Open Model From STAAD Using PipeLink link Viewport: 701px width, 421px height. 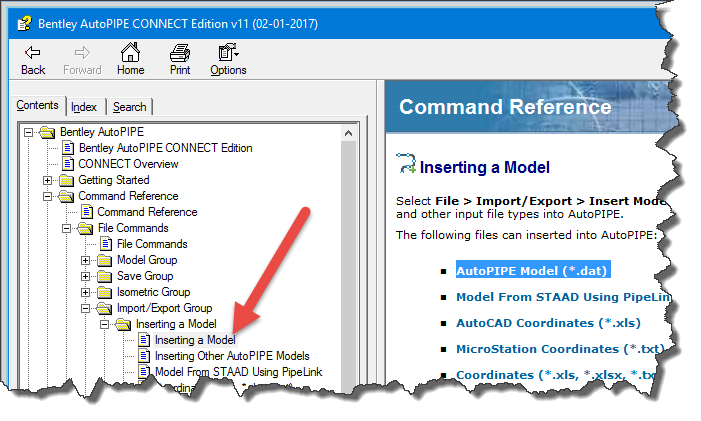tap(563, 297)
